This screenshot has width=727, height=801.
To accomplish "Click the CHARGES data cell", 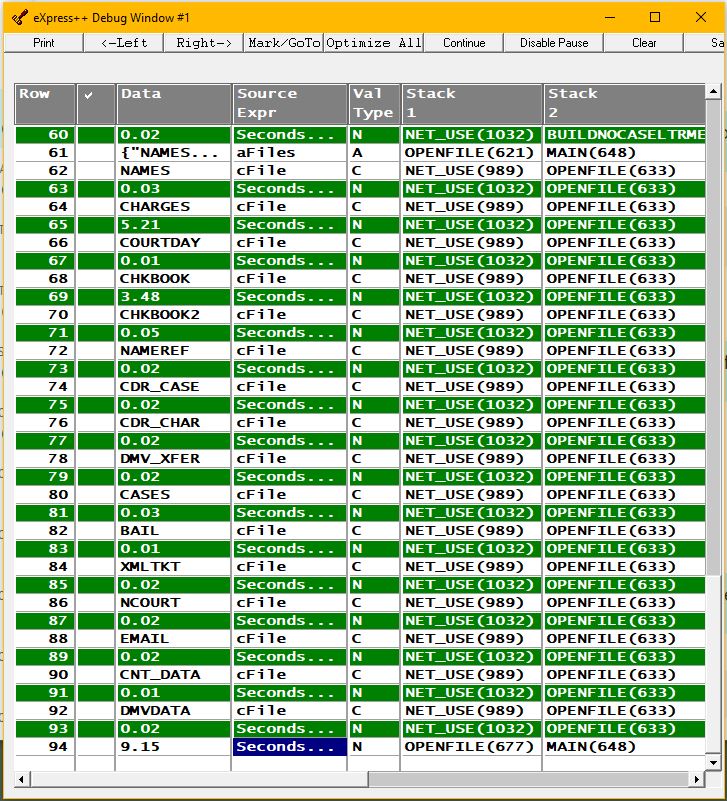I will [174, 207].
